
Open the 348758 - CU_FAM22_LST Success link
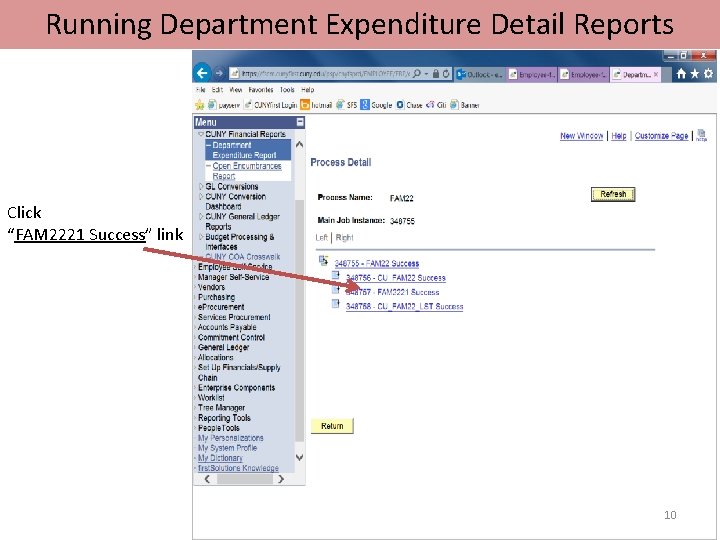[x=404, y=306]
